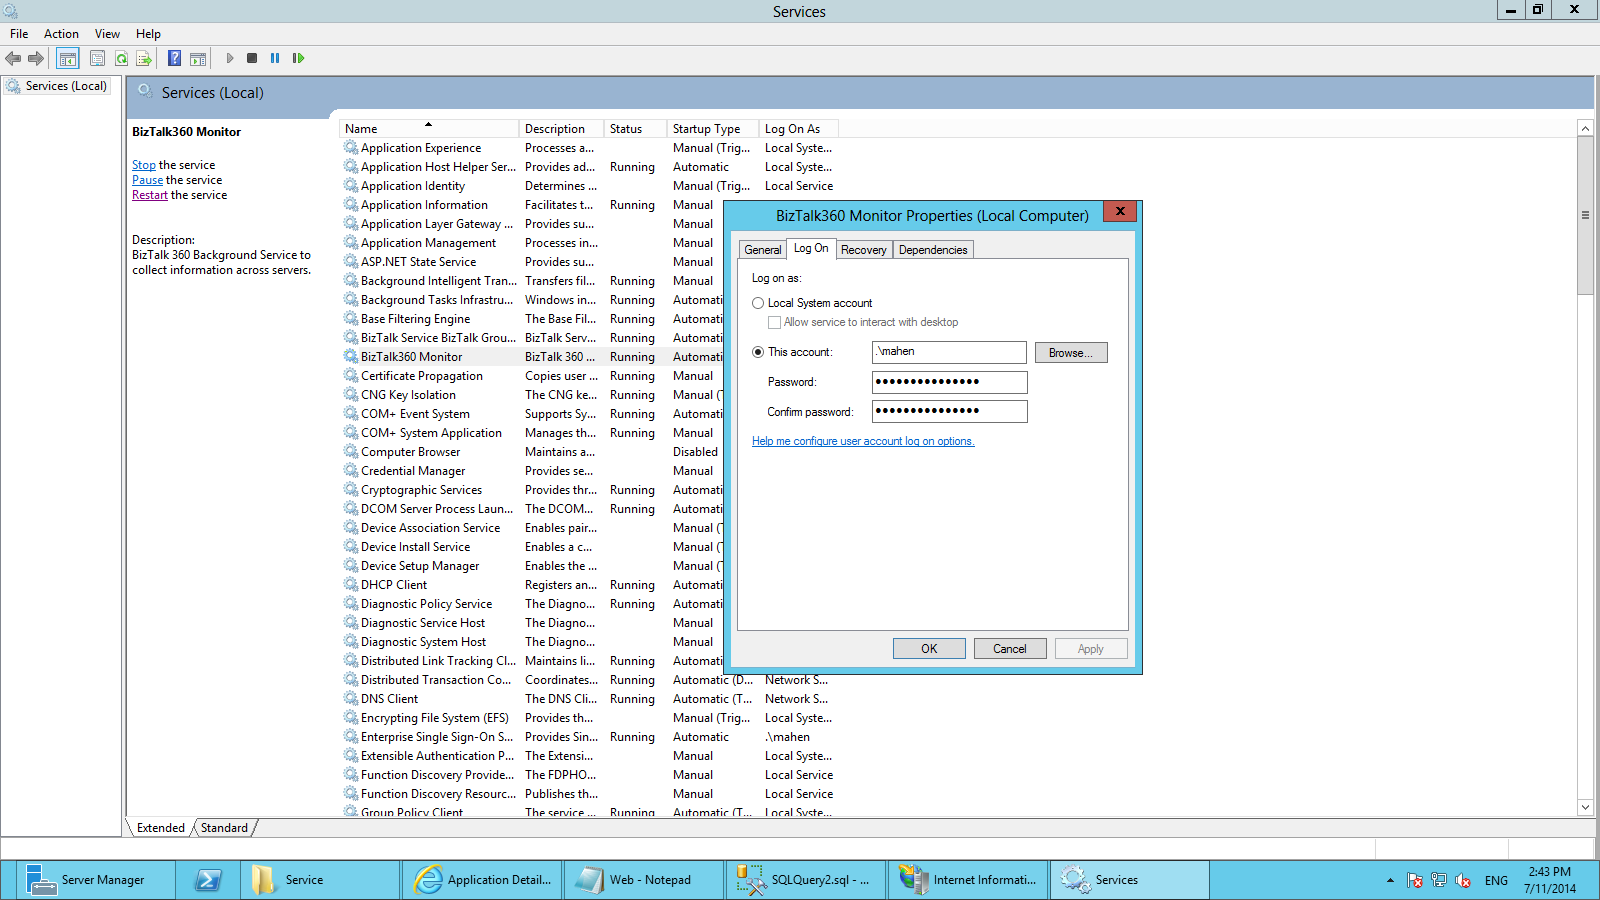Click the network icon in system tray
This screenshot has width=1600, height=900.
pyautogui.click(x=1439, y=880)
